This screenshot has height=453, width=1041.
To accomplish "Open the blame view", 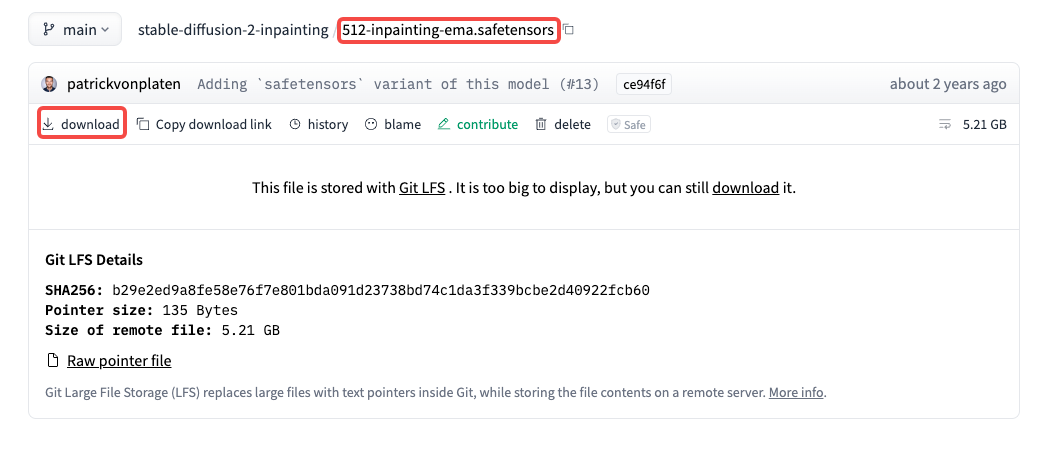I will pos(392,124).
